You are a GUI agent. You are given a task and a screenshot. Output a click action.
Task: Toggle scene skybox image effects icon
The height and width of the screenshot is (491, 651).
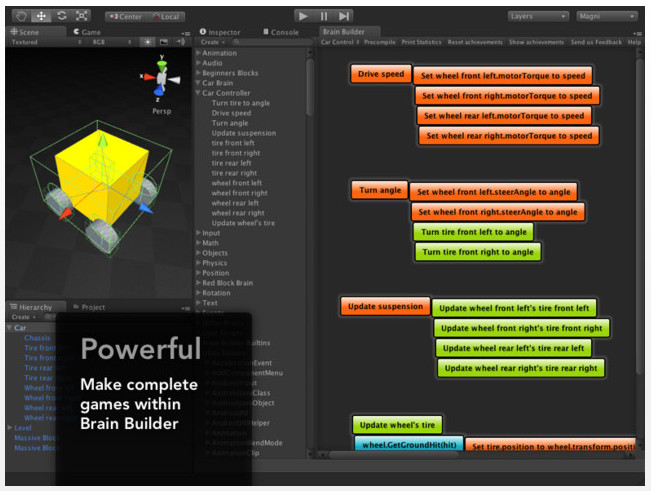click(x=164, y=42)
